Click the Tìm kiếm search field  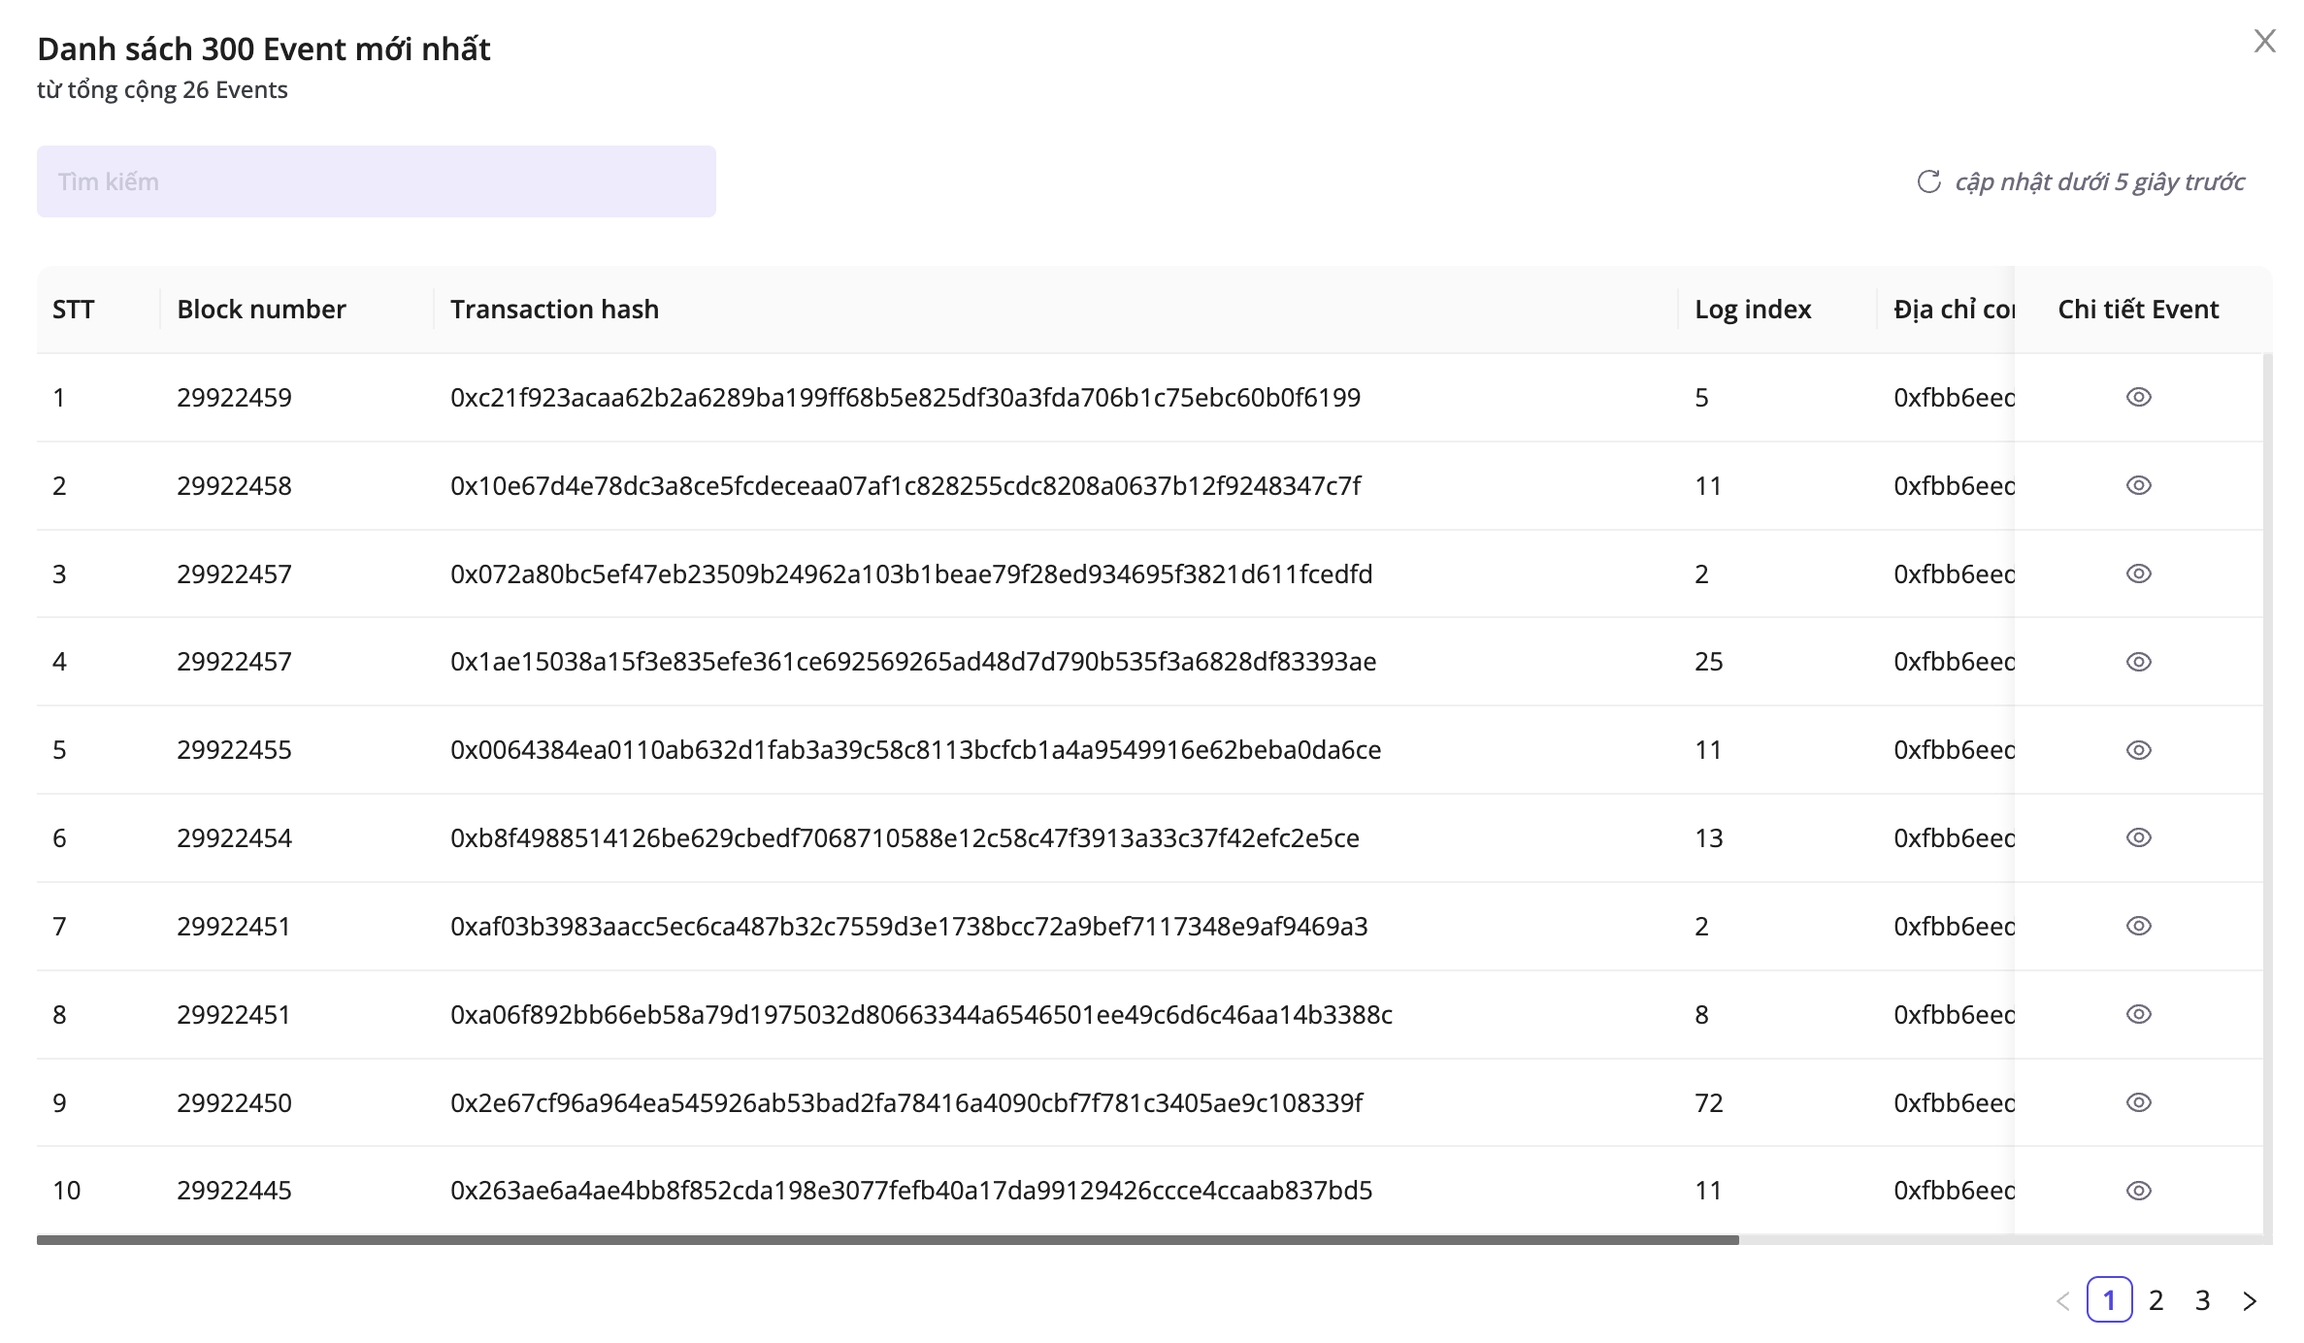(x=376, y=181)
